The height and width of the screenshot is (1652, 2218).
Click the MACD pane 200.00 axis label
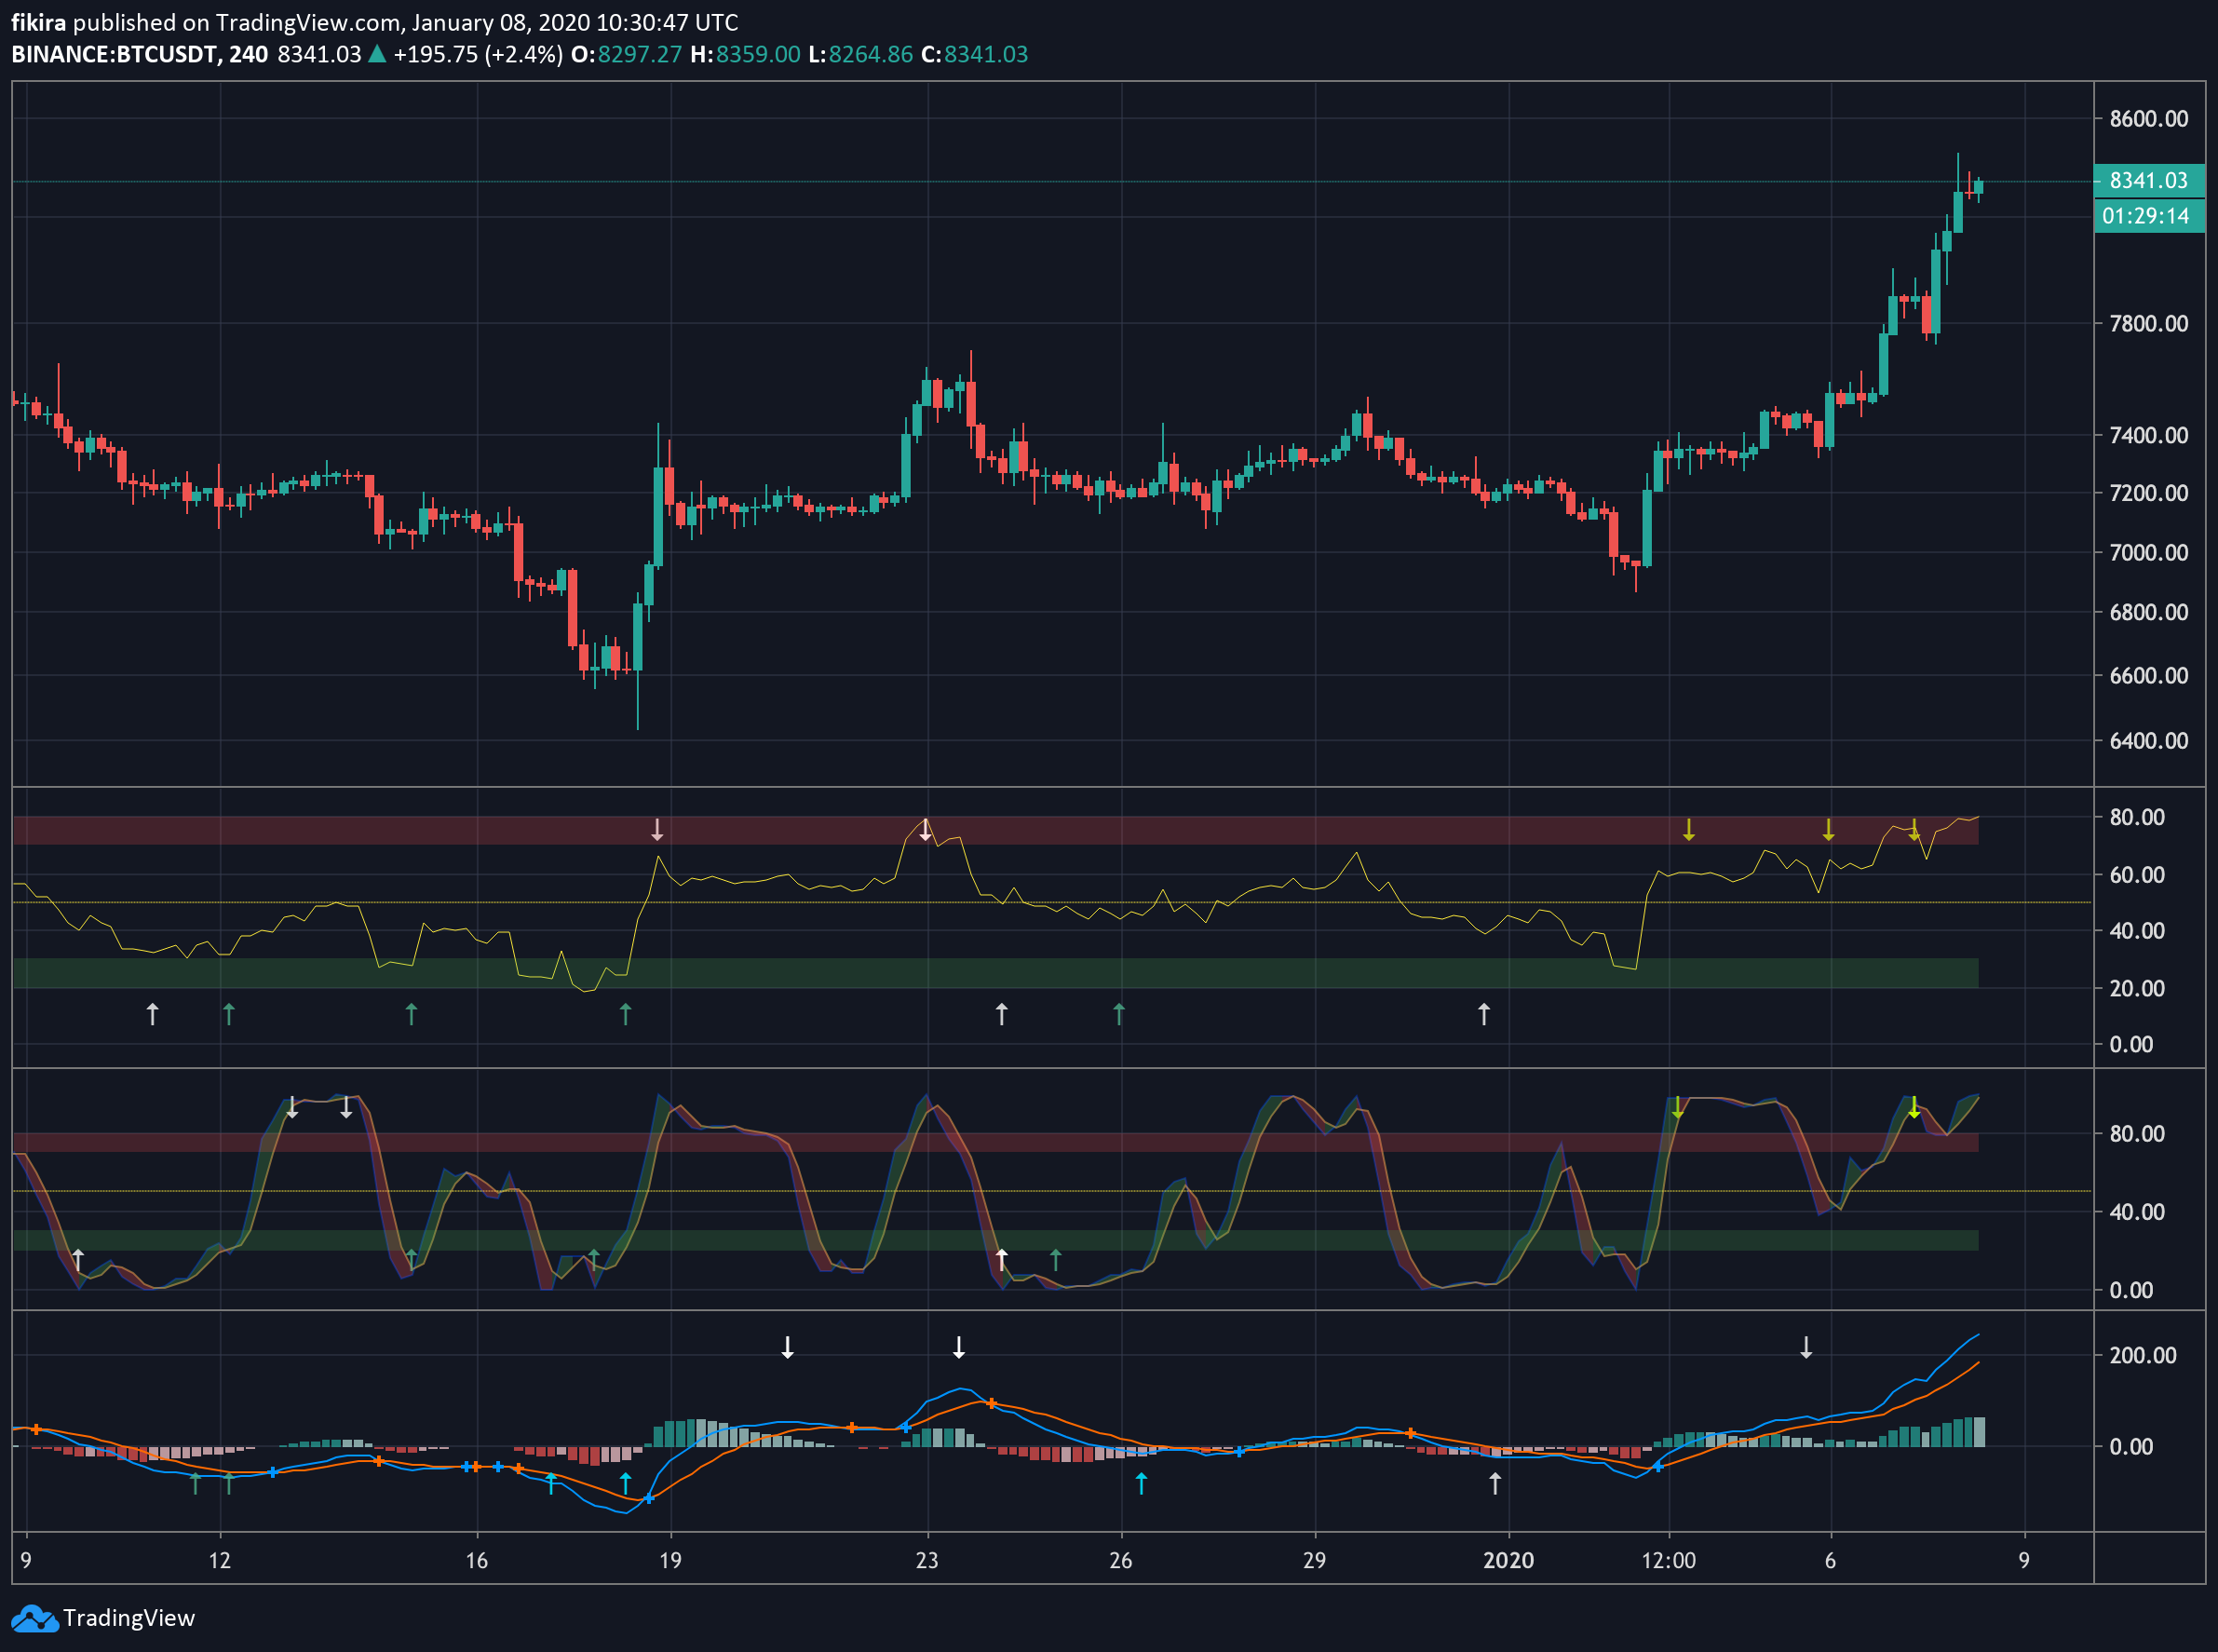[2143, 1356]
